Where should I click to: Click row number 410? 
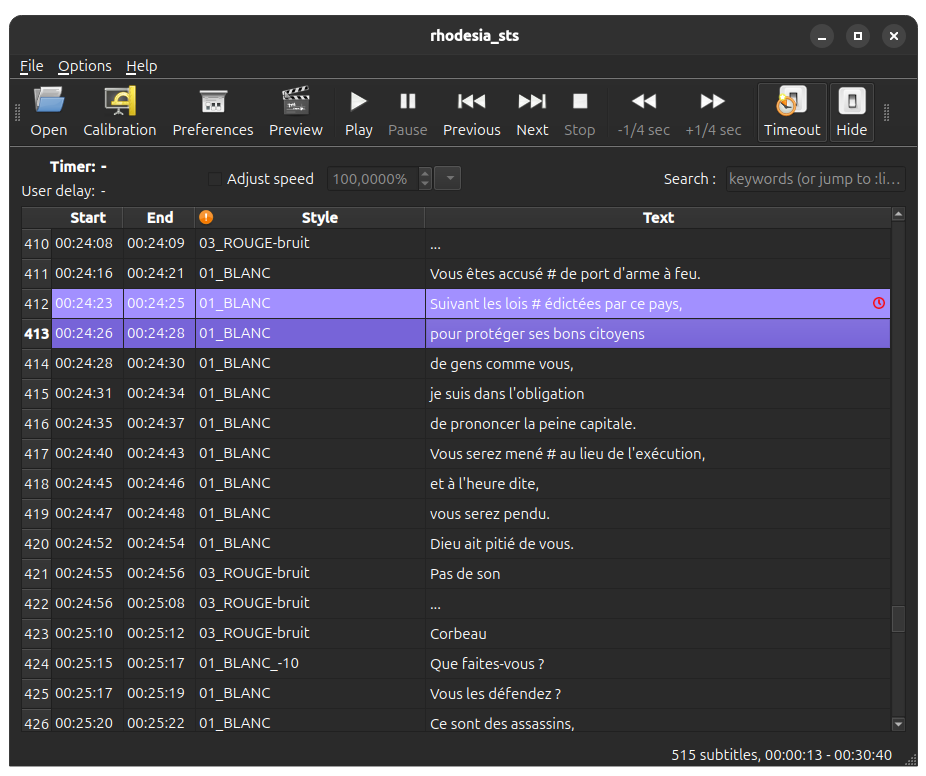(x=37, y=243)
